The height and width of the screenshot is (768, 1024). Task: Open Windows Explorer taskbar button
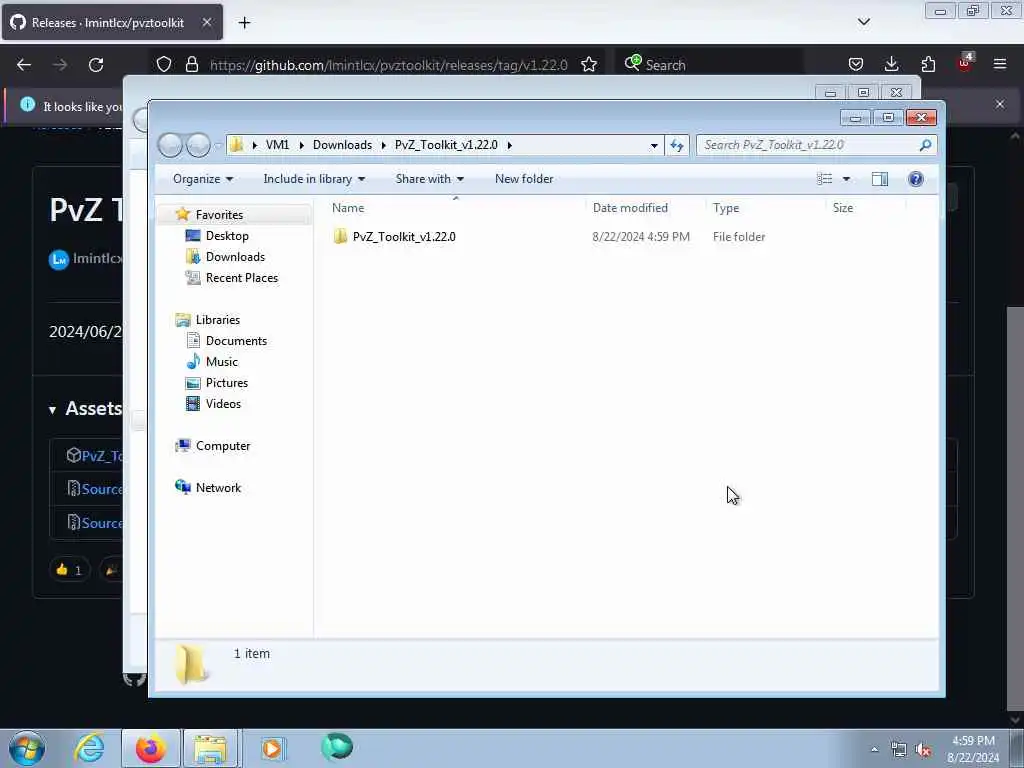pyautogui.click(x=210, y=748)
